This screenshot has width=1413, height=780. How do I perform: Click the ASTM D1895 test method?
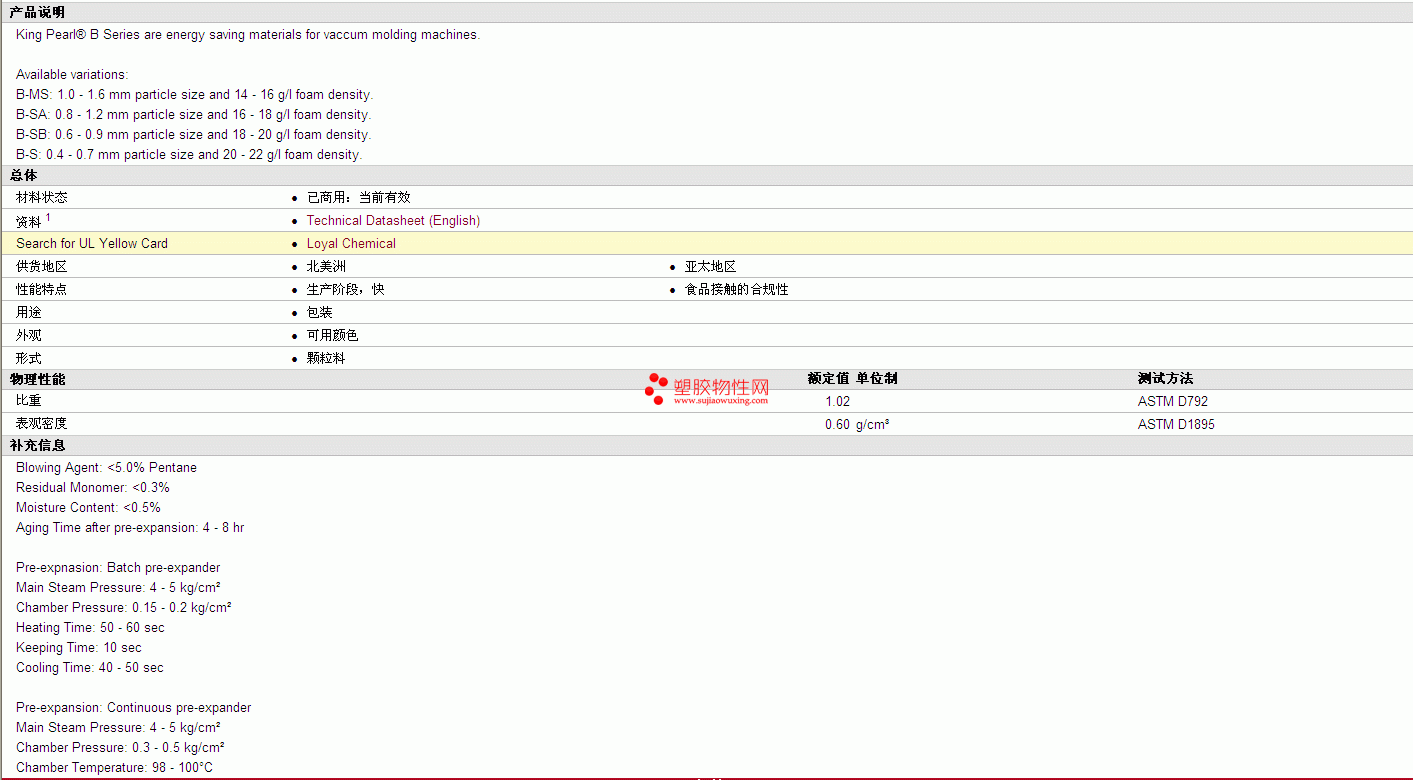pos(1177,424)
